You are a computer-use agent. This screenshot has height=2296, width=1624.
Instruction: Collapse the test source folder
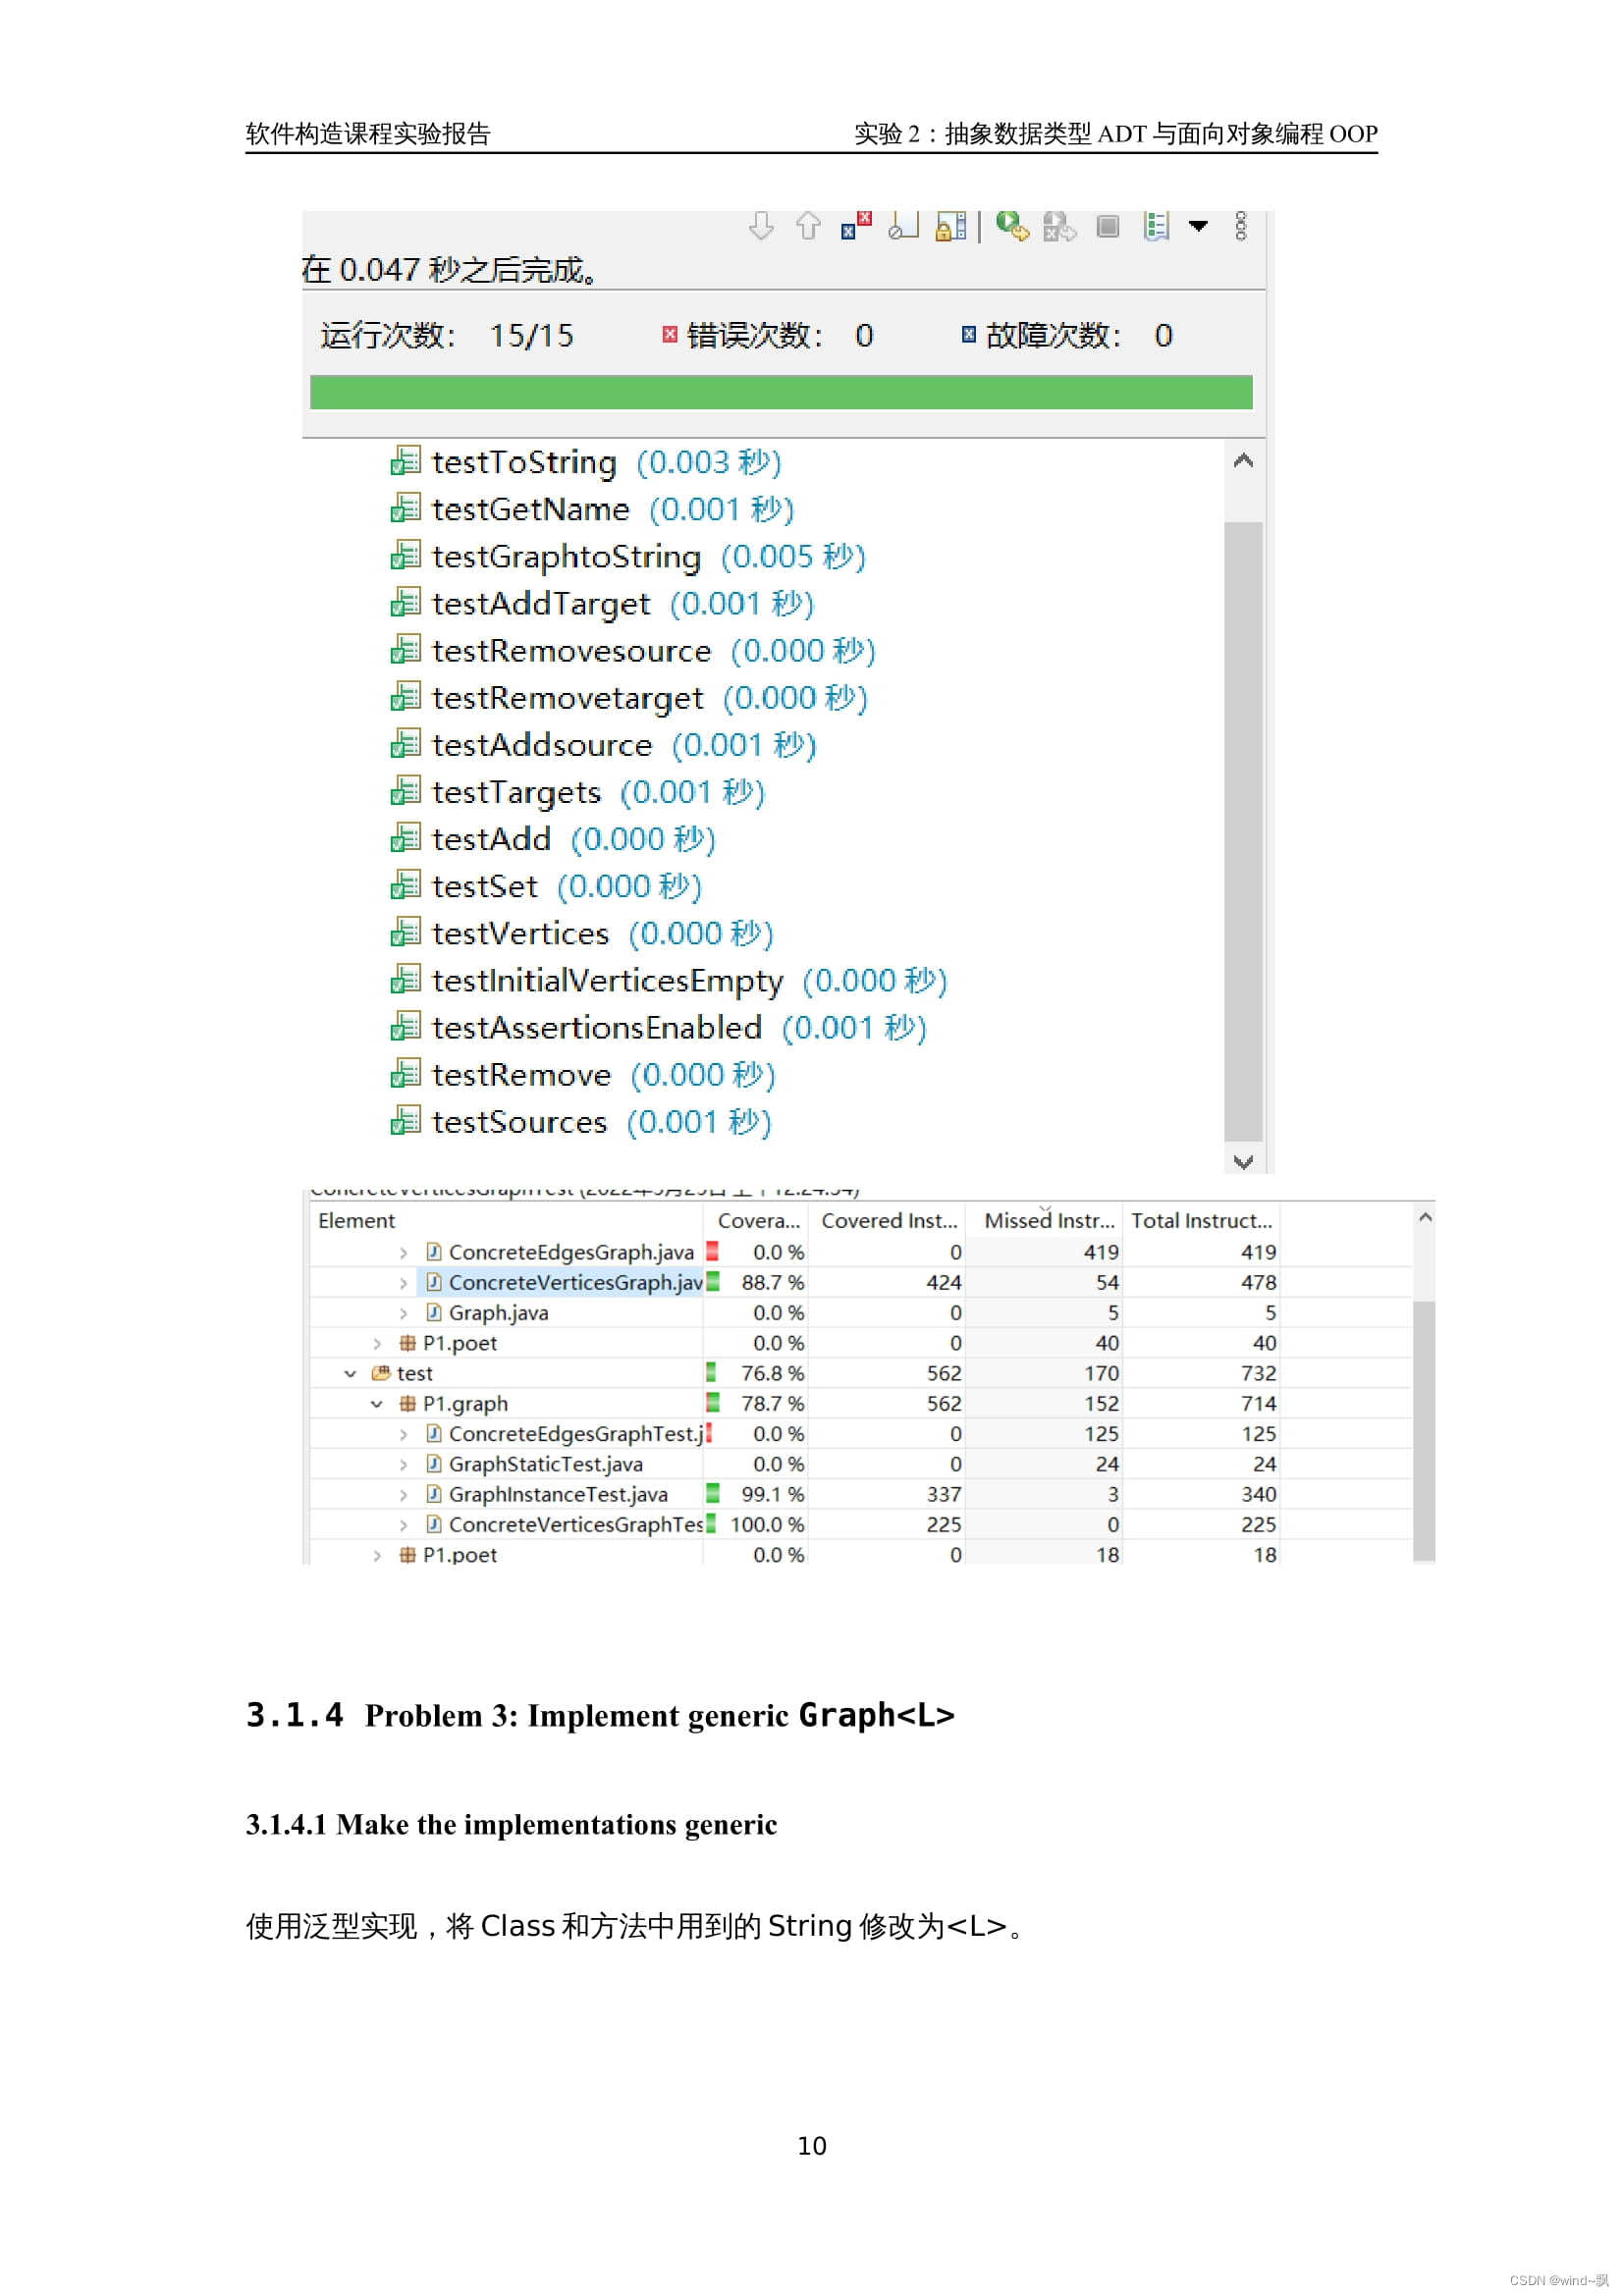350,1373
